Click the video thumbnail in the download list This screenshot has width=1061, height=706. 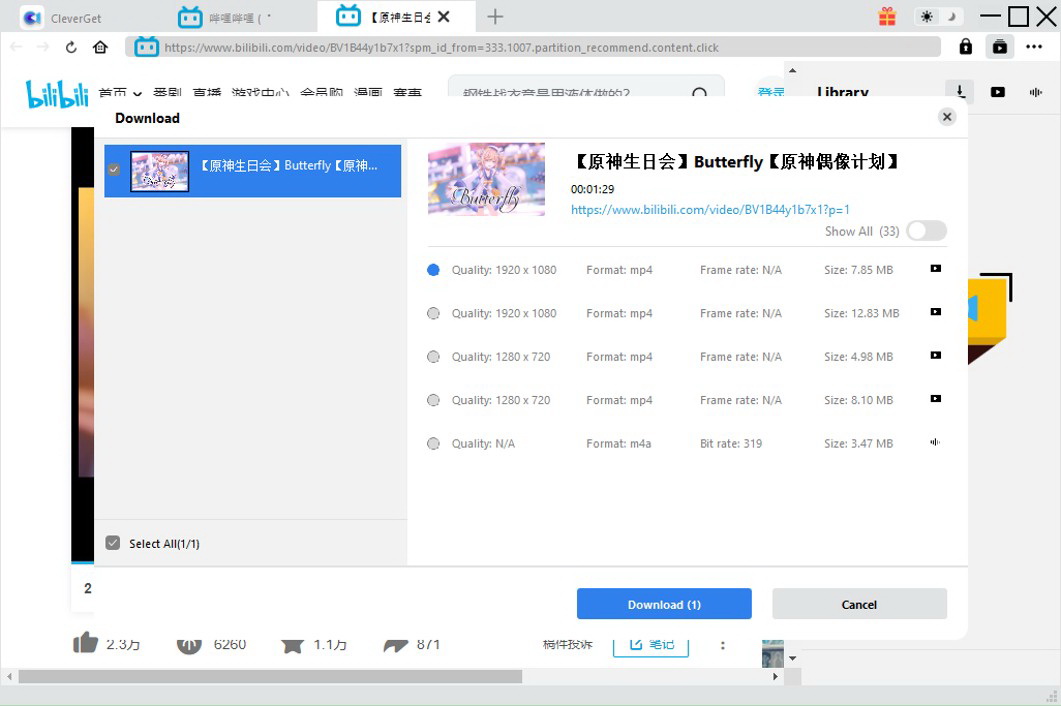click(x=158, y=170)
